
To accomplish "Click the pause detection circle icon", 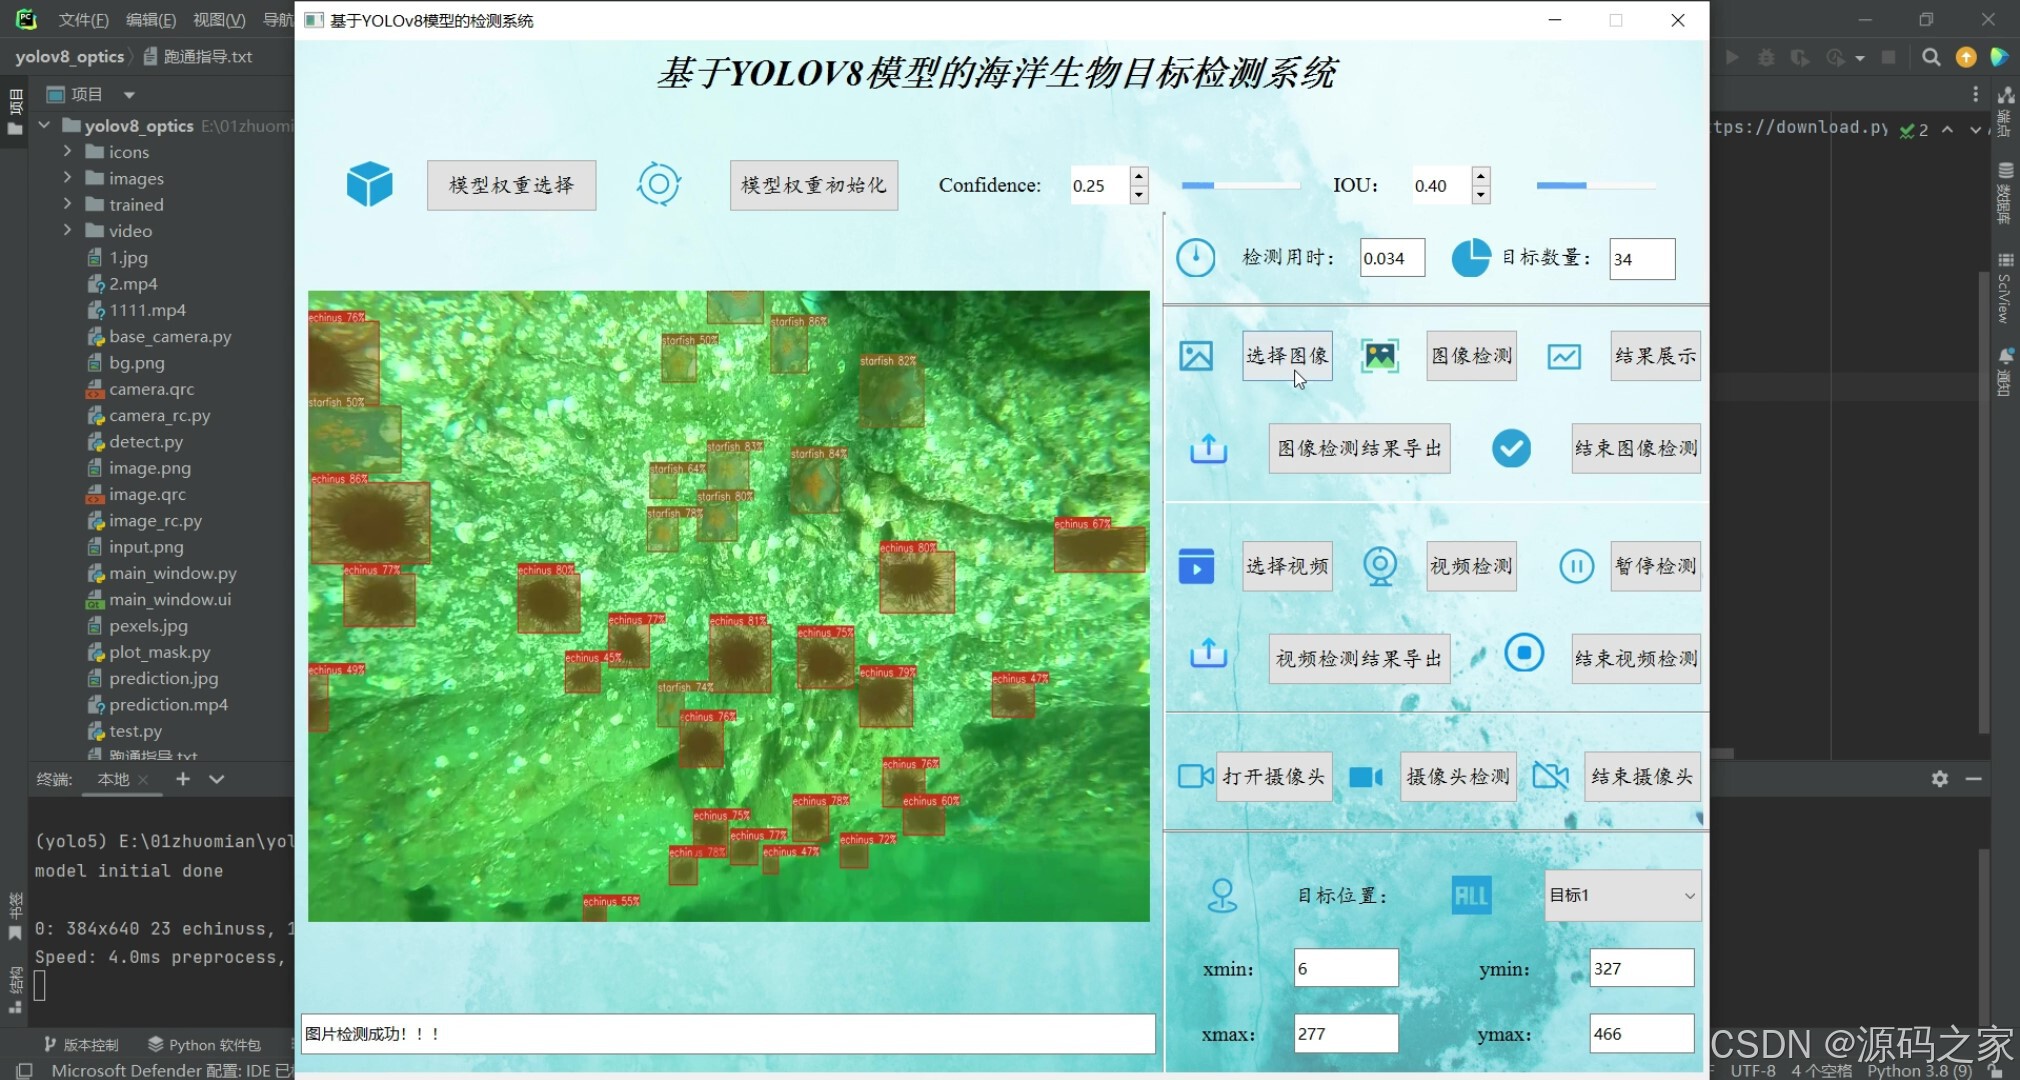I will 1576,566.
